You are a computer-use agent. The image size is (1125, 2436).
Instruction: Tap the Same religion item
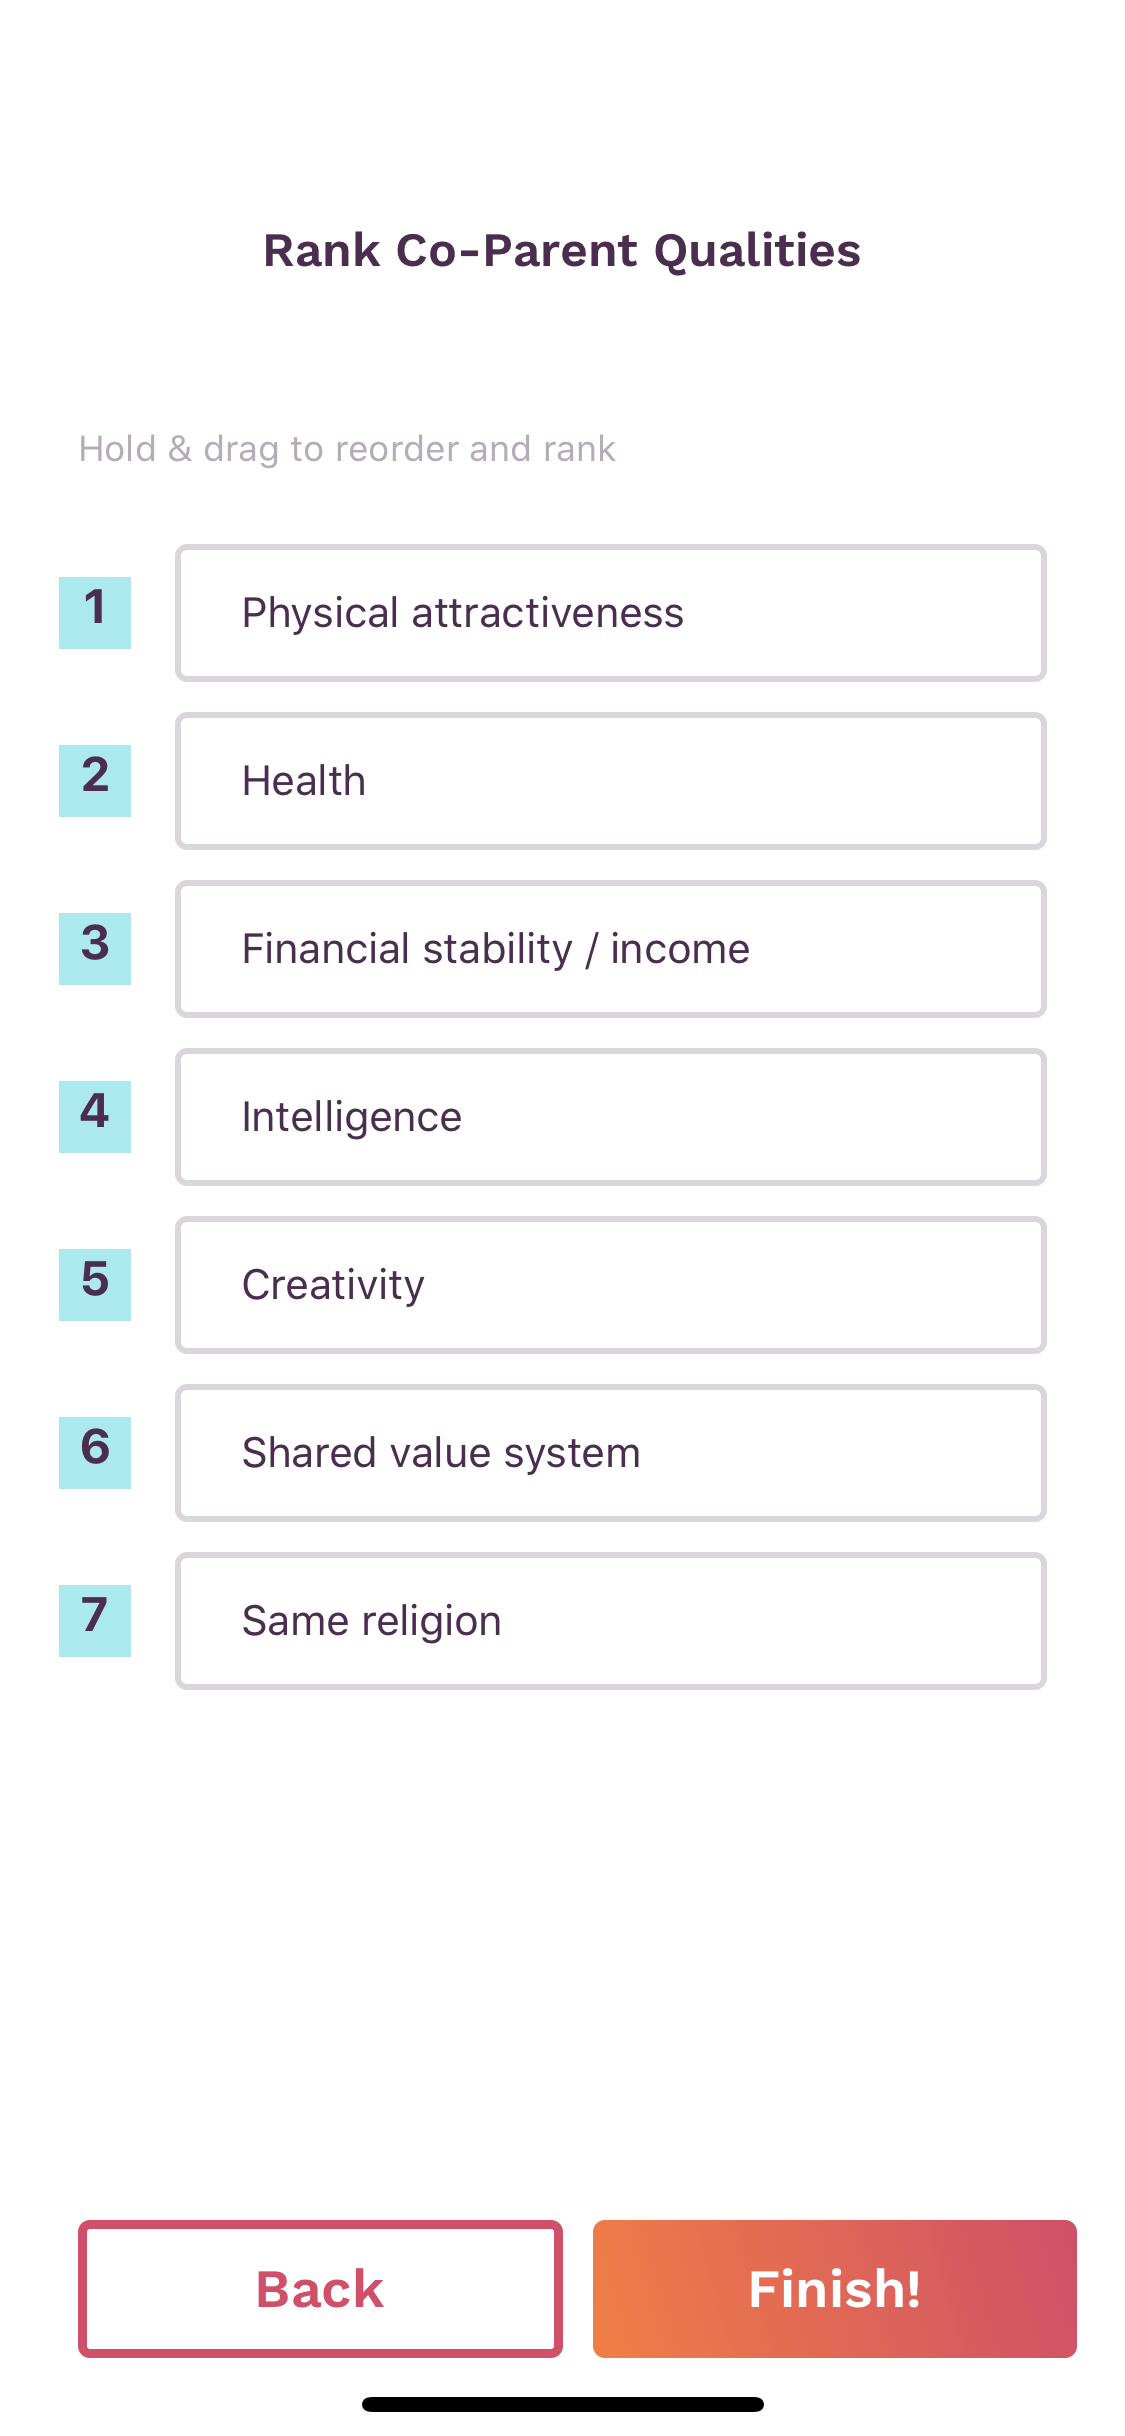[611, 1621]
